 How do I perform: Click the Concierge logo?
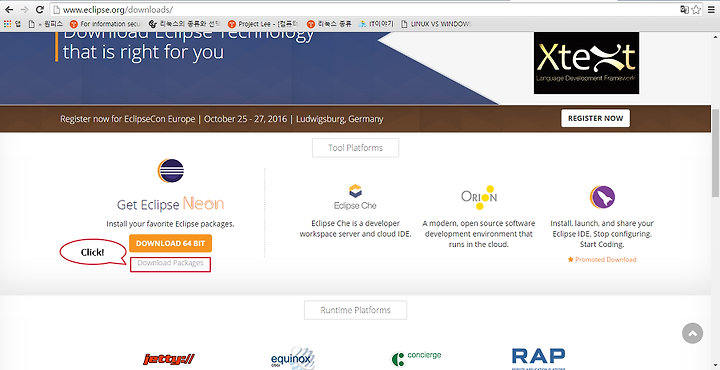point(416,358)
